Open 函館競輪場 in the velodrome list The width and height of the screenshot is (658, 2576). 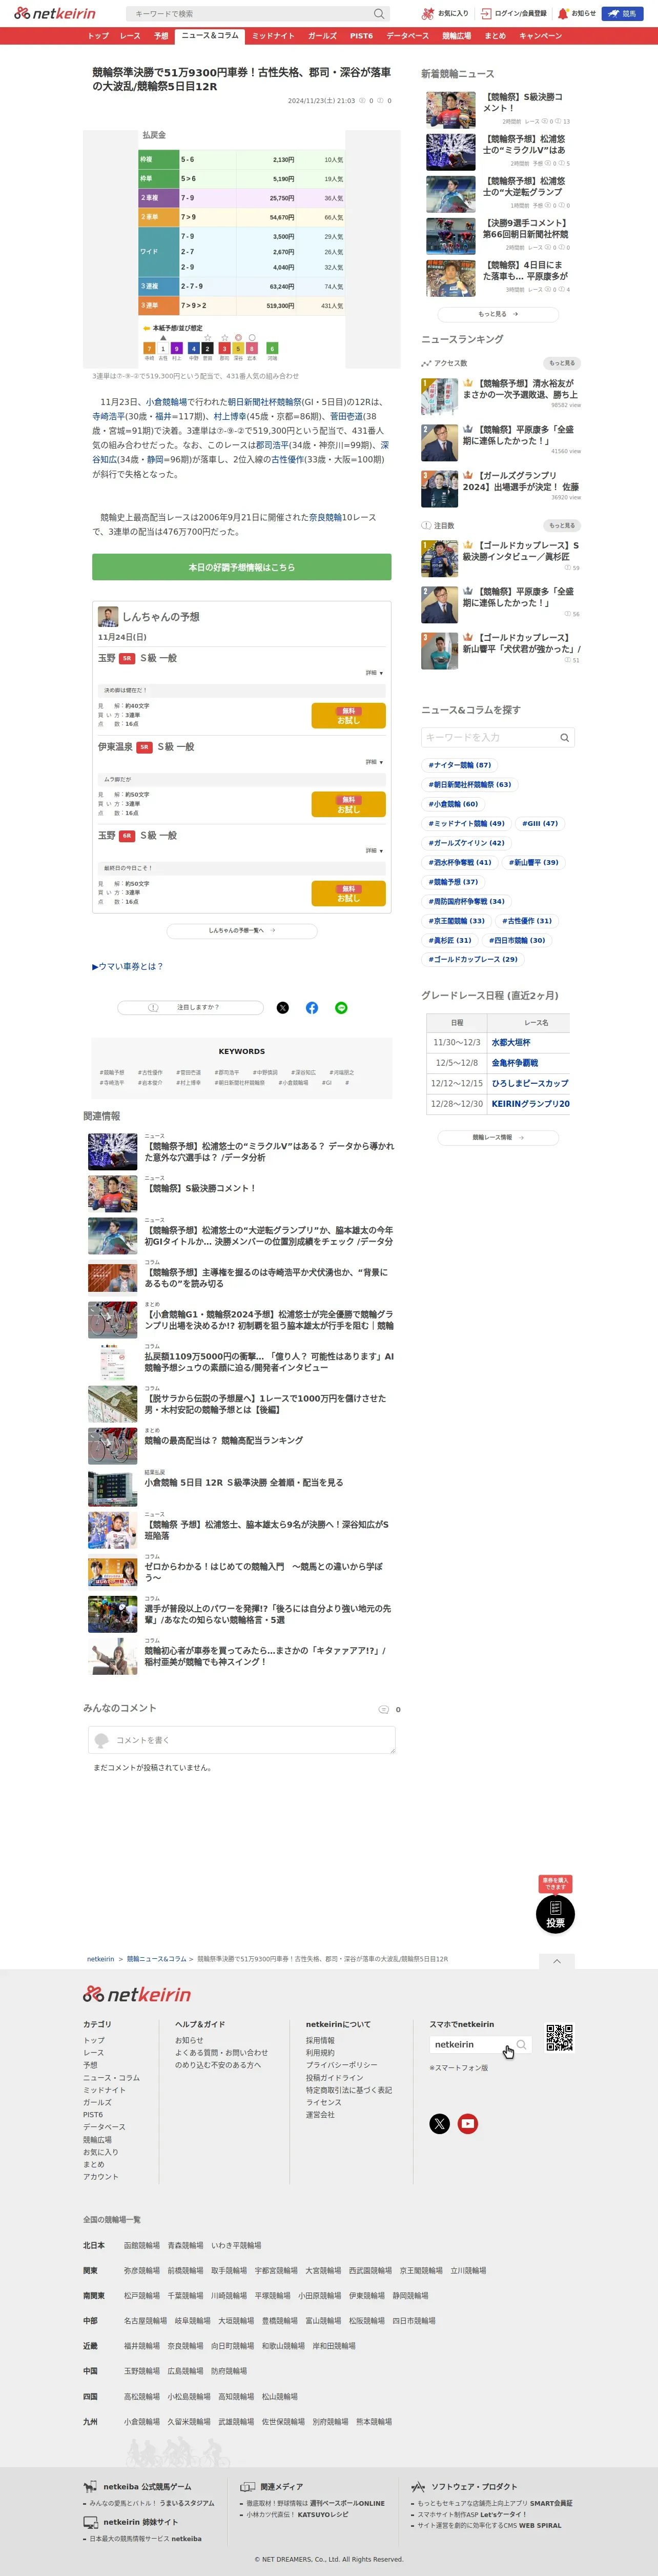(141, 2245)
